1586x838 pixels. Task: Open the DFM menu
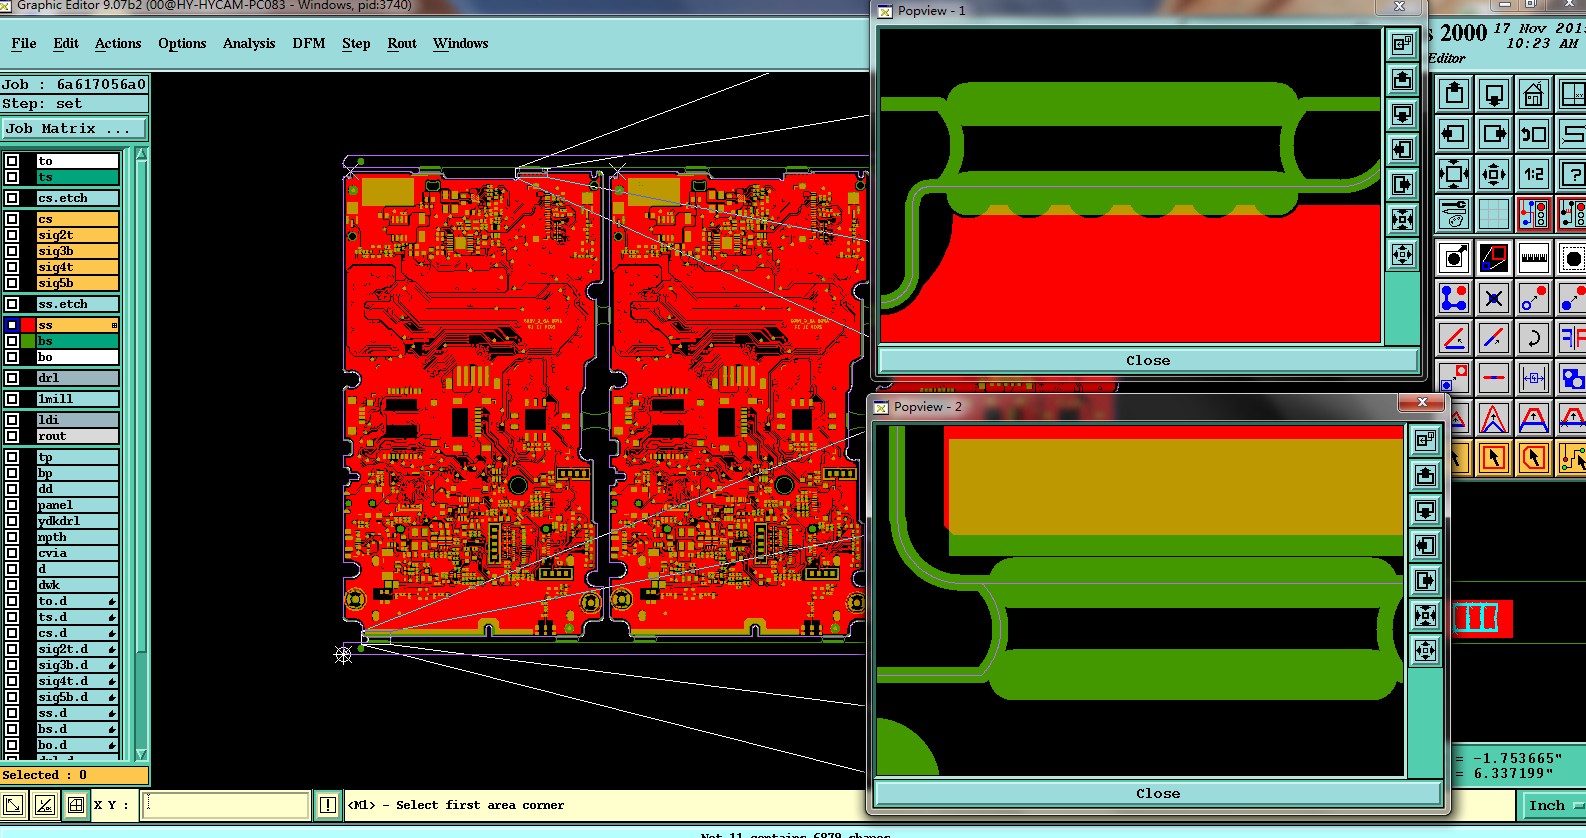click(309, 43)
